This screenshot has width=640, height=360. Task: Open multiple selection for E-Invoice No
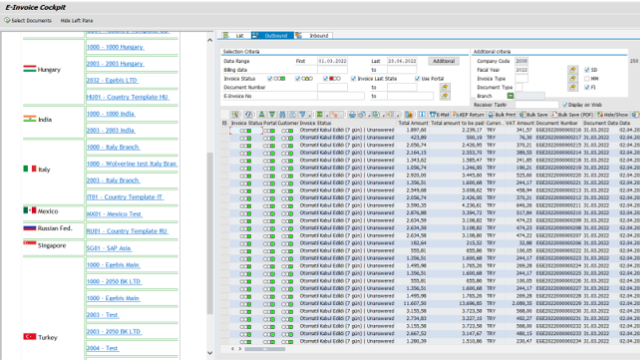[x=445, y=96]
